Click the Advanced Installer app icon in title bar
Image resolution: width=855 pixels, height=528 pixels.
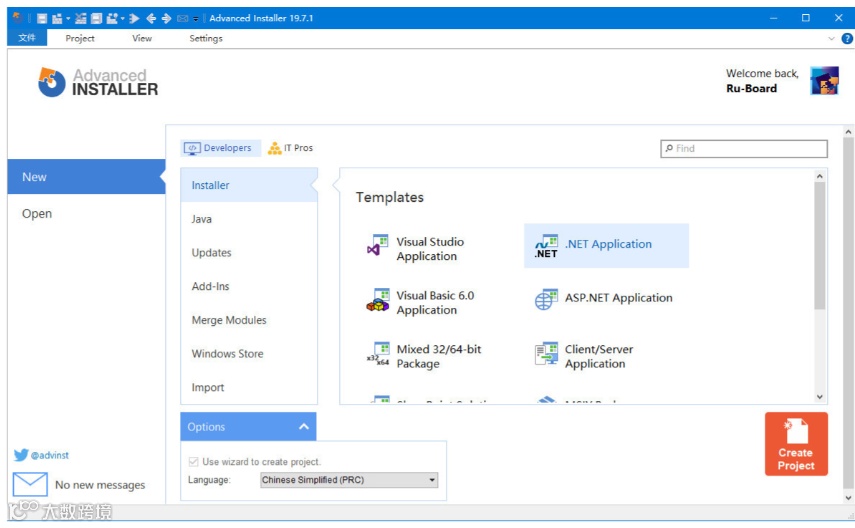[x=17, y=17]
